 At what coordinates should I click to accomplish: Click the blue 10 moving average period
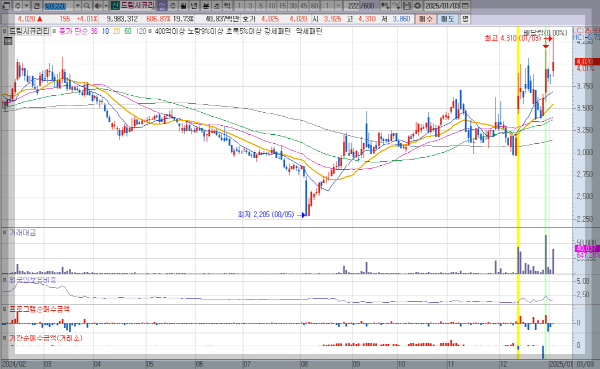[106, 31]
